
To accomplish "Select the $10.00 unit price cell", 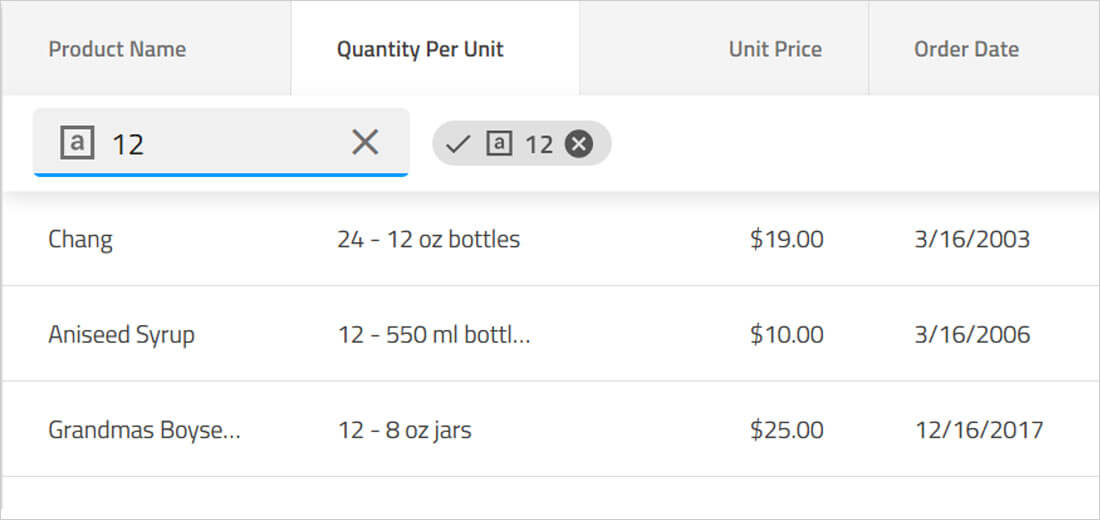I will click(x=786, y=335).
